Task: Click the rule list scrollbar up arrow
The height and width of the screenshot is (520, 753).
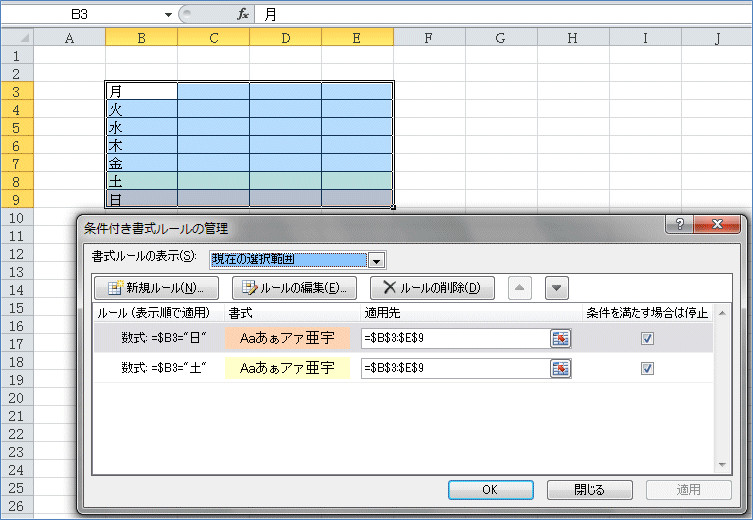Action: (722, 314)
